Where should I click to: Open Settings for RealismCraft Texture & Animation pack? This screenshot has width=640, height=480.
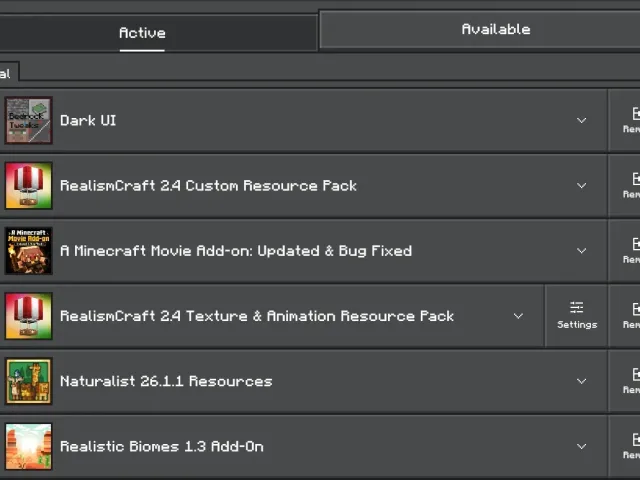[x=577, y=316]
